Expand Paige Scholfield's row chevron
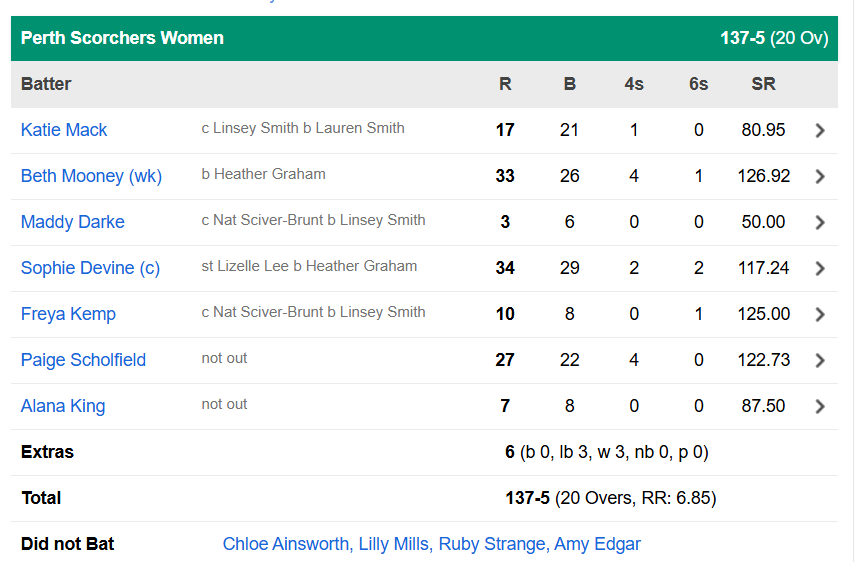863x562 pixels. pos(820,360)
